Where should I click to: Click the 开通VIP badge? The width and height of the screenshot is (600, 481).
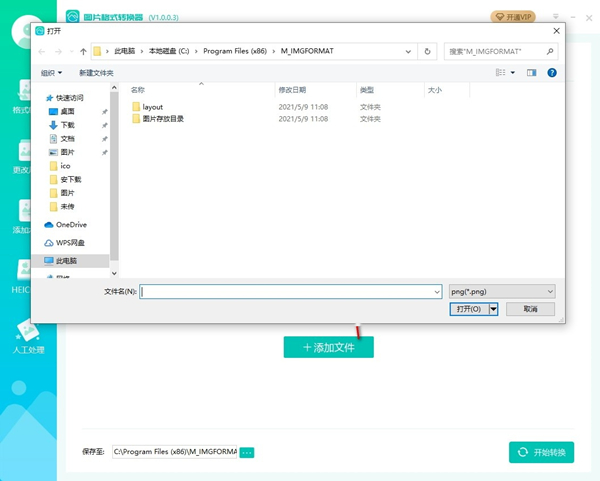[x=513, y=17]
